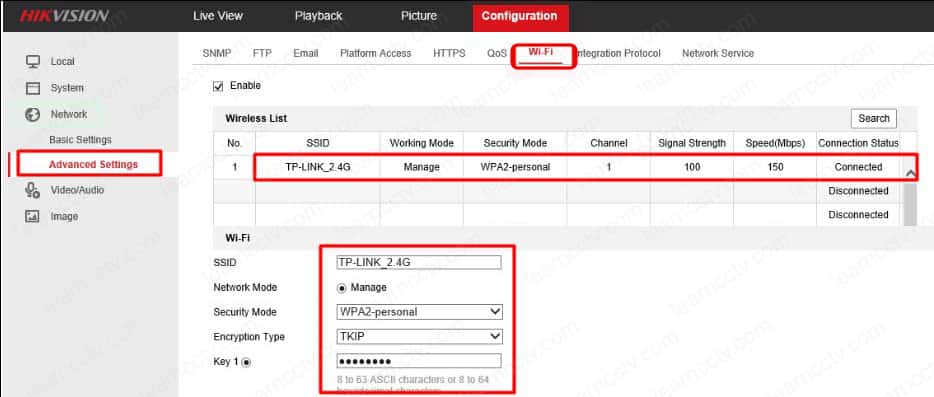Open the Picture tab
The height and width of the screenshot is (397, 934).
419,16
